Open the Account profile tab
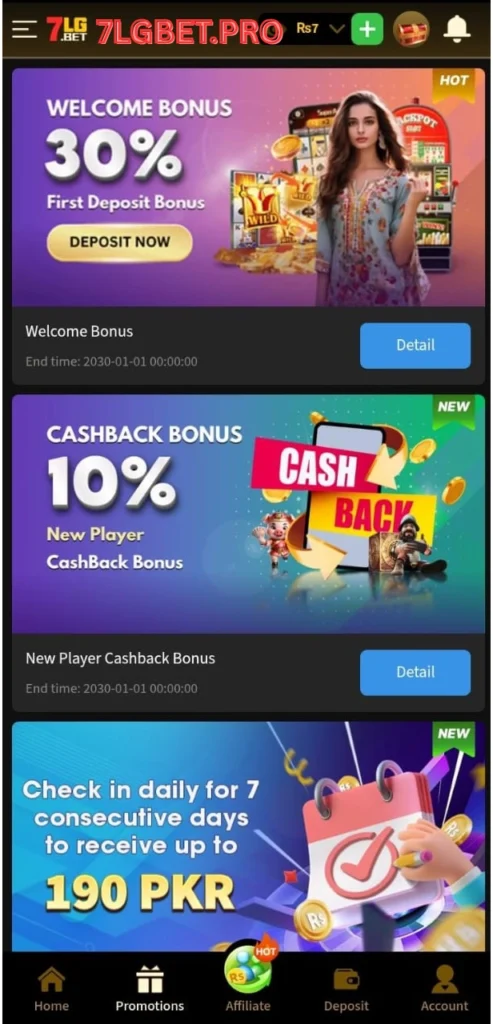 pos(444,989)
